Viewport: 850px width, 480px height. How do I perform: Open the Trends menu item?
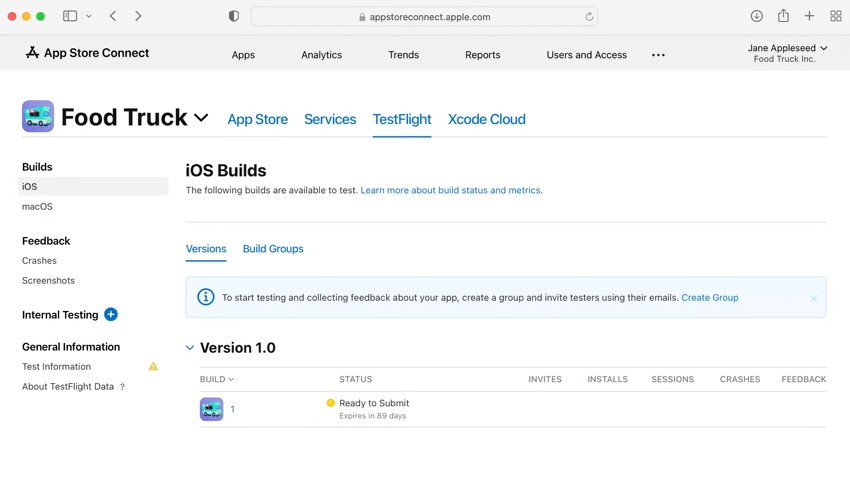pyautogui.click(x=403, y=55)
